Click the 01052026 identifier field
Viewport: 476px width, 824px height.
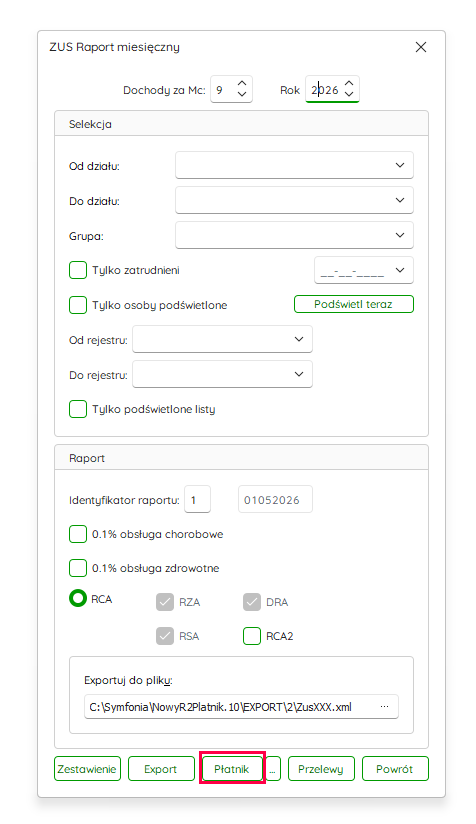tap(275, 499)
